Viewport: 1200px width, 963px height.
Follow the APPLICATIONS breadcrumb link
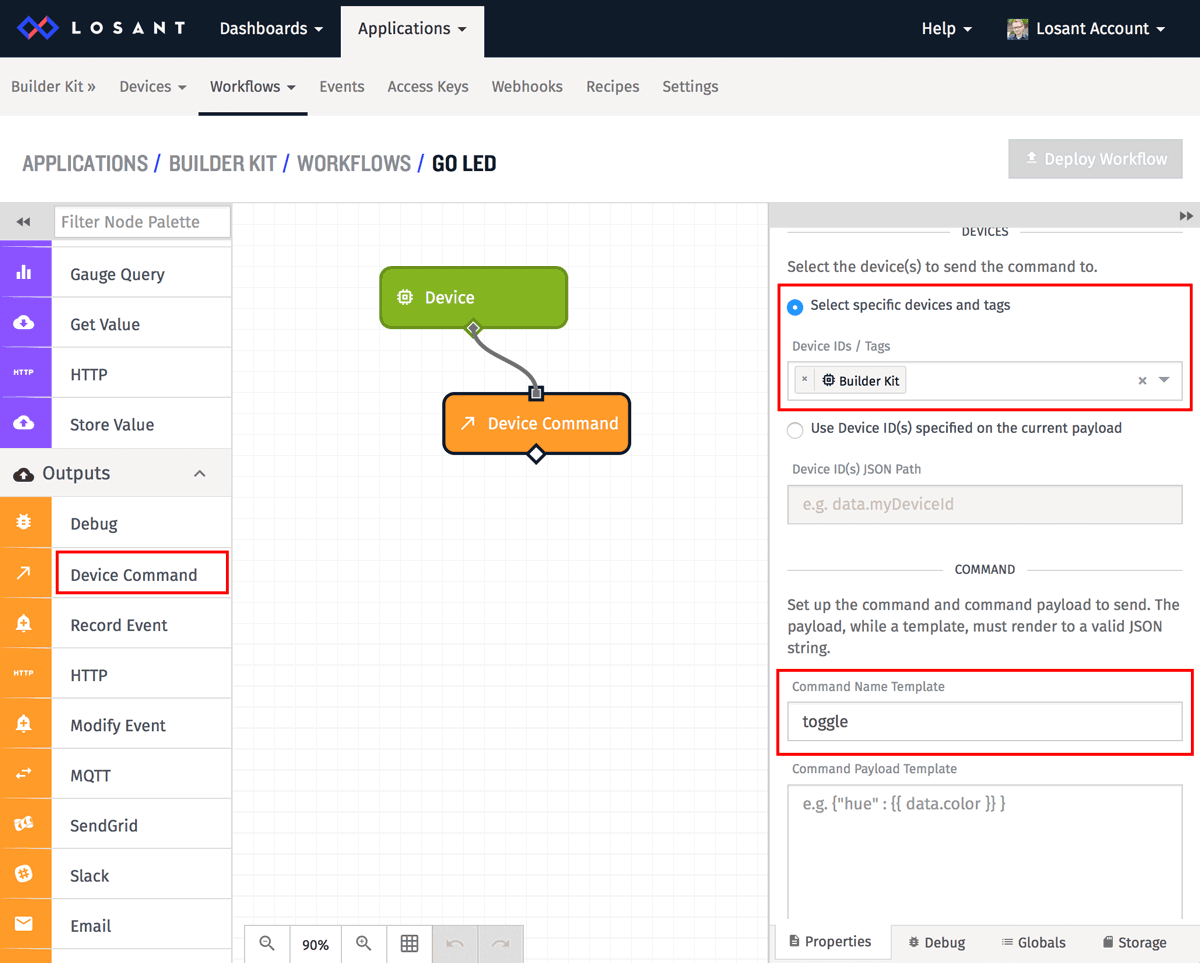click(x=85, y=163)
